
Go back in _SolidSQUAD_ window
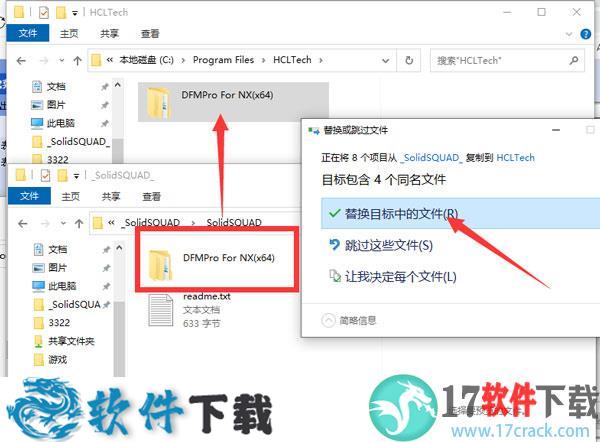[23, 223]
